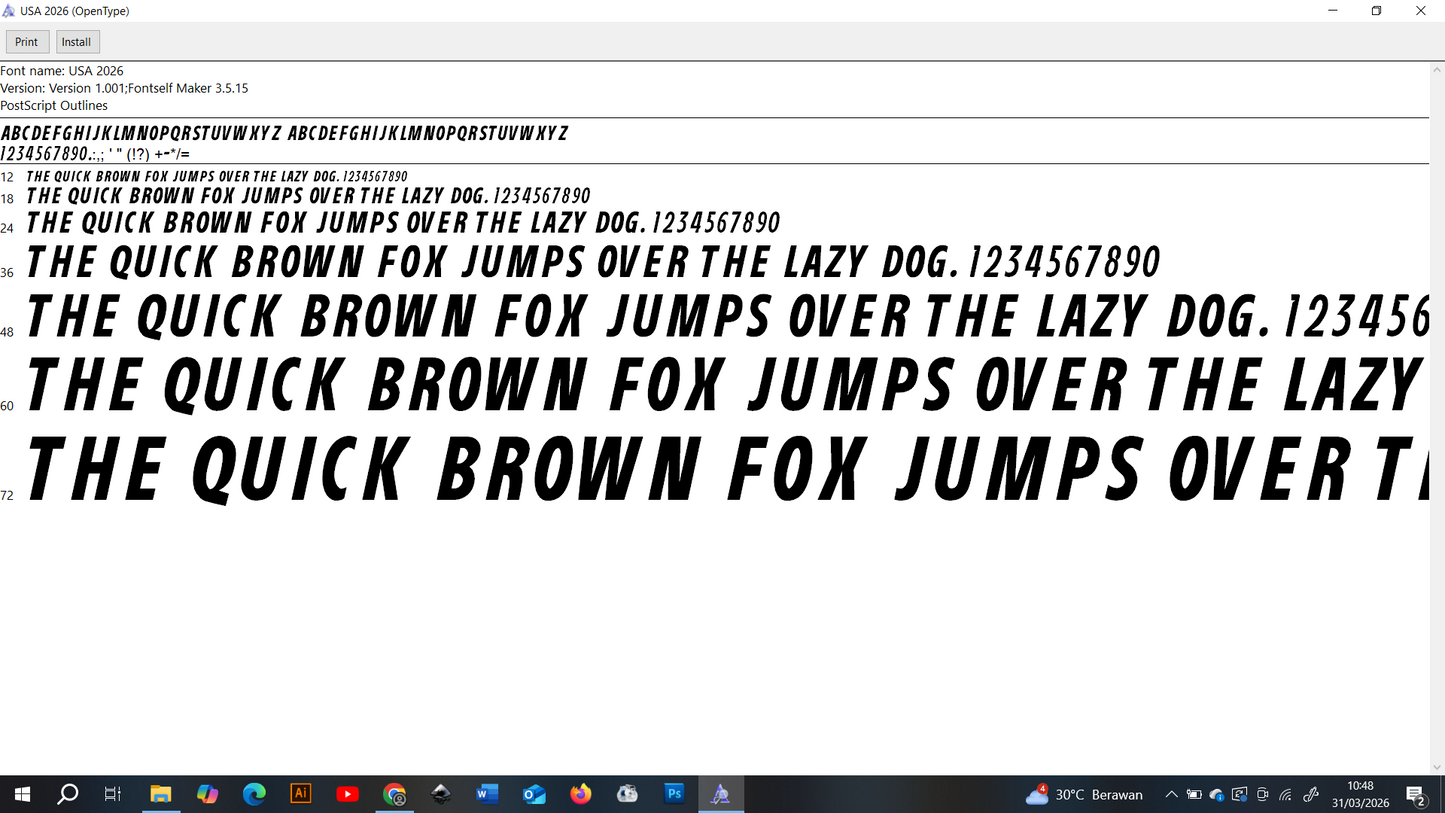Open Task View in taskbar
This screenshot has width=1445, height=813.
[113, 795]
